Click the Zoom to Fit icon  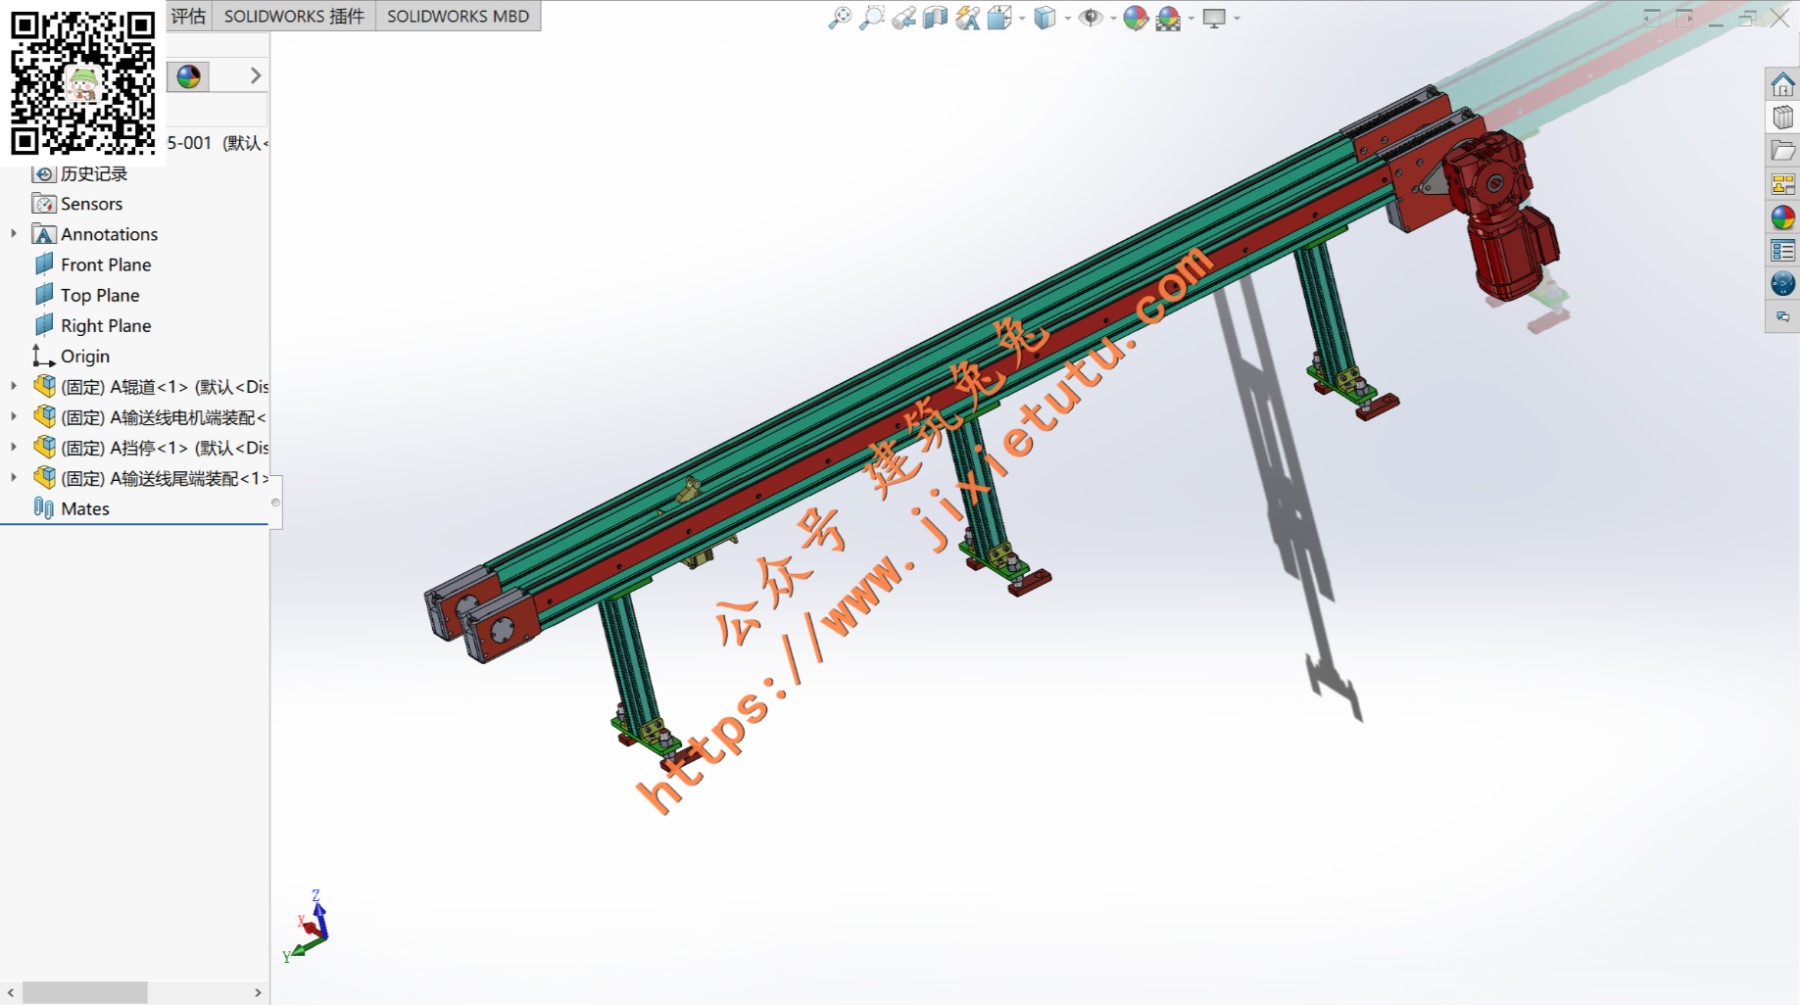[840, 18]
